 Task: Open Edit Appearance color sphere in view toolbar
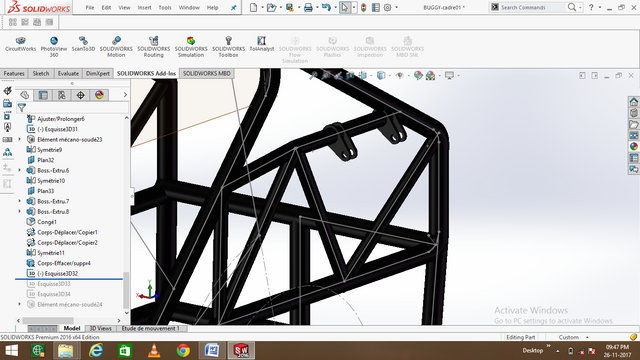418,76
